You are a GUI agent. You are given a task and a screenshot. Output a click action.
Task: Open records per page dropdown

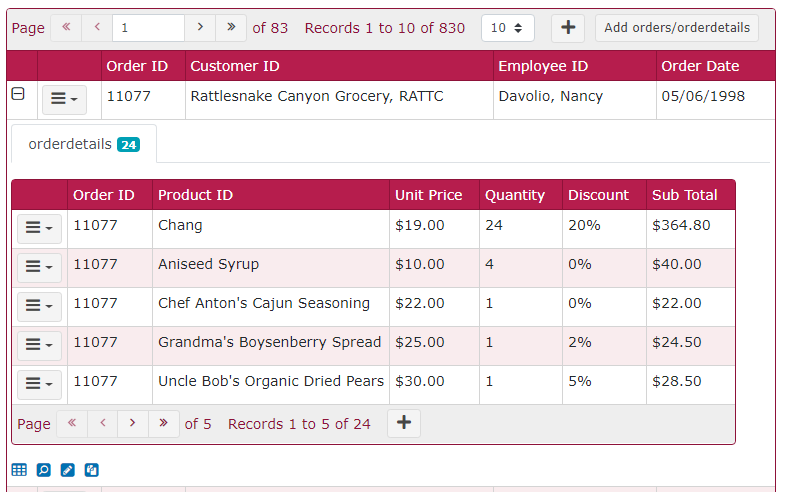click(508, 28)
